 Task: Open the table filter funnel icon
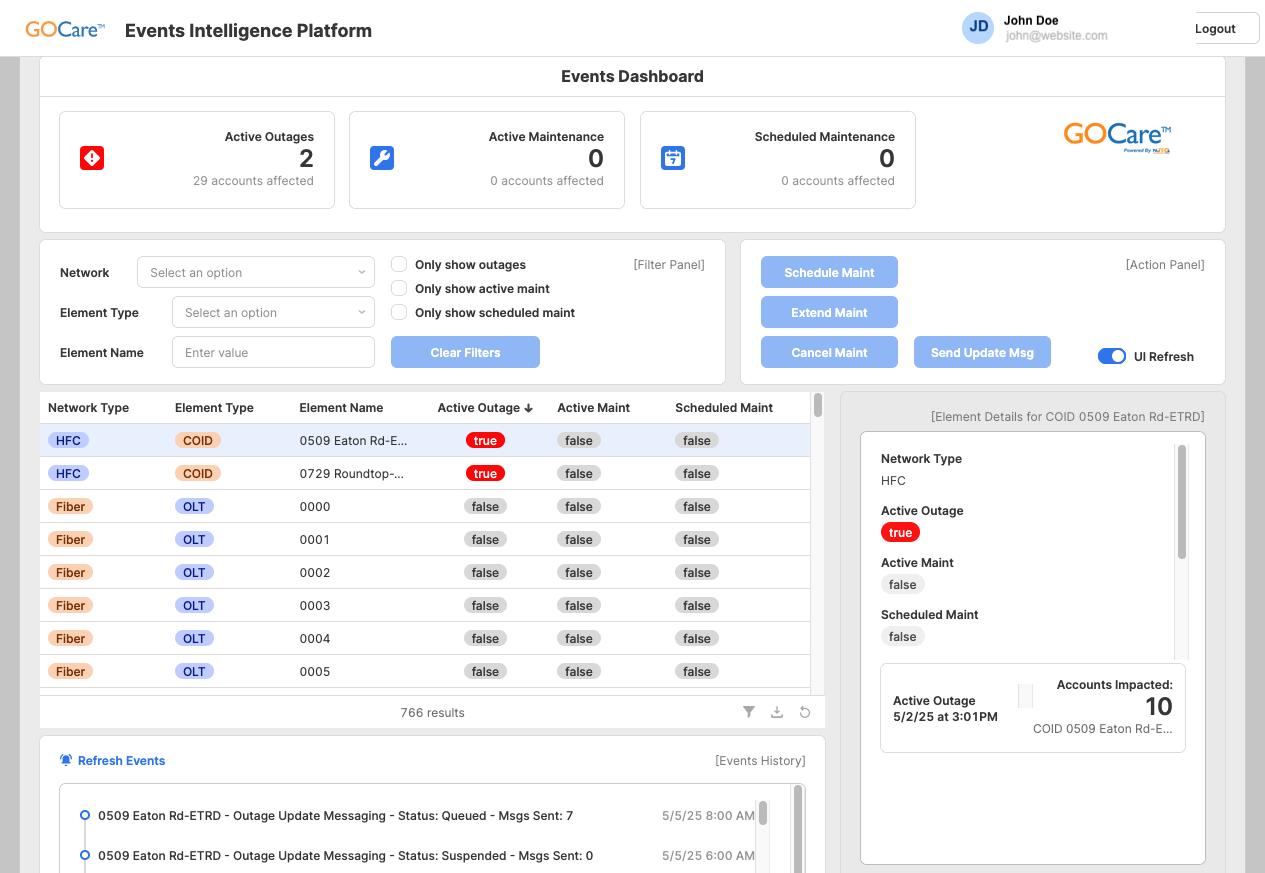coord(749,712)
